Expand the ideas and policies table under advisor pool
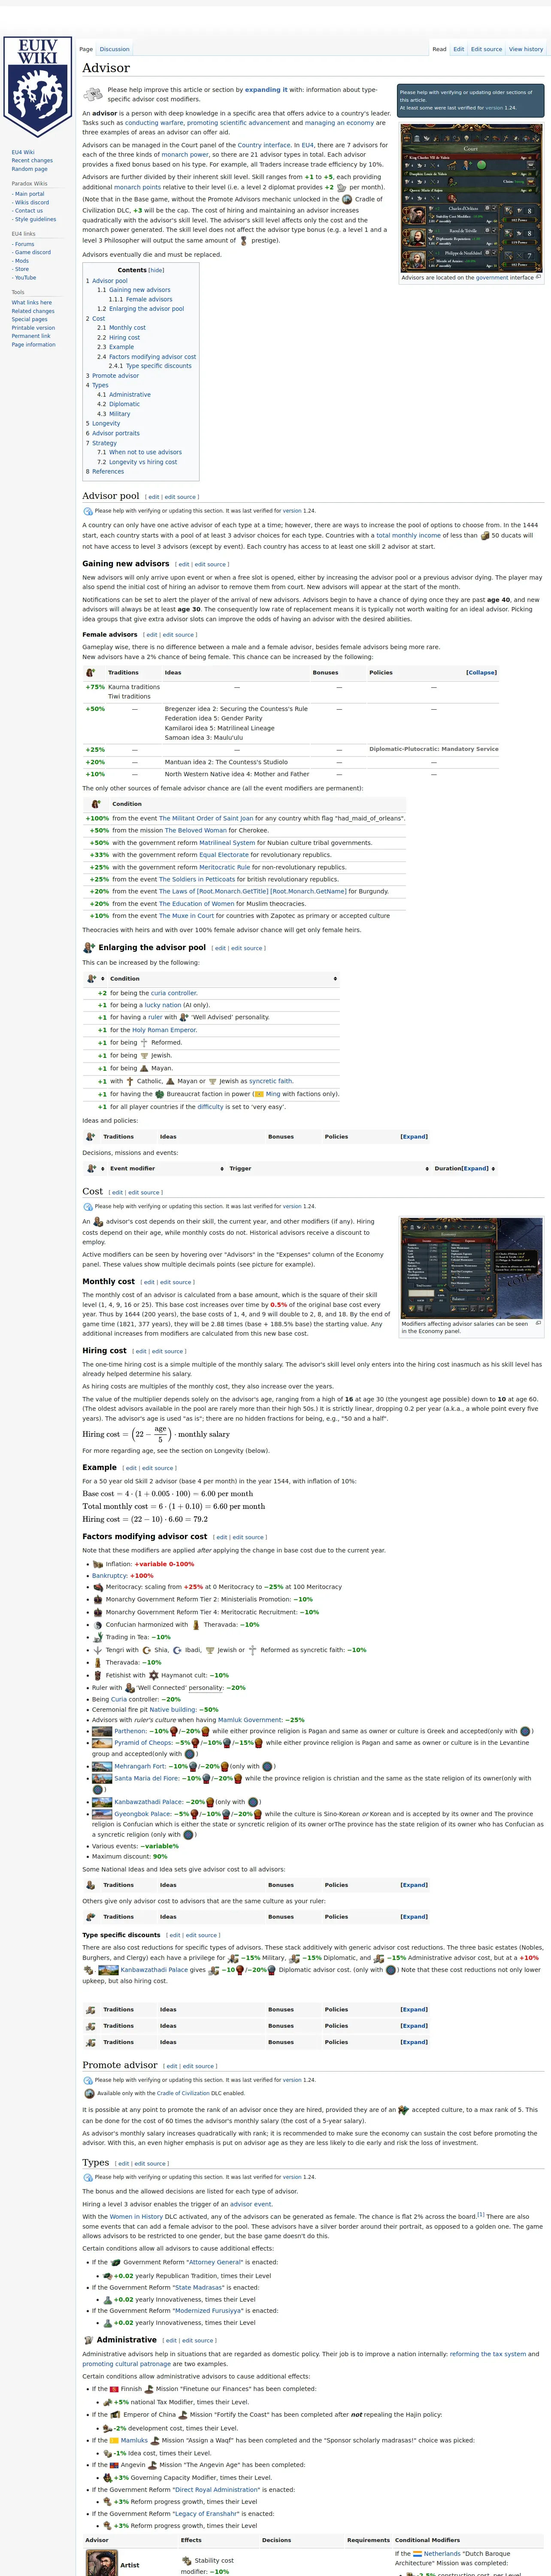Screen dimensions: 551x2576 tap(414, 1137)
